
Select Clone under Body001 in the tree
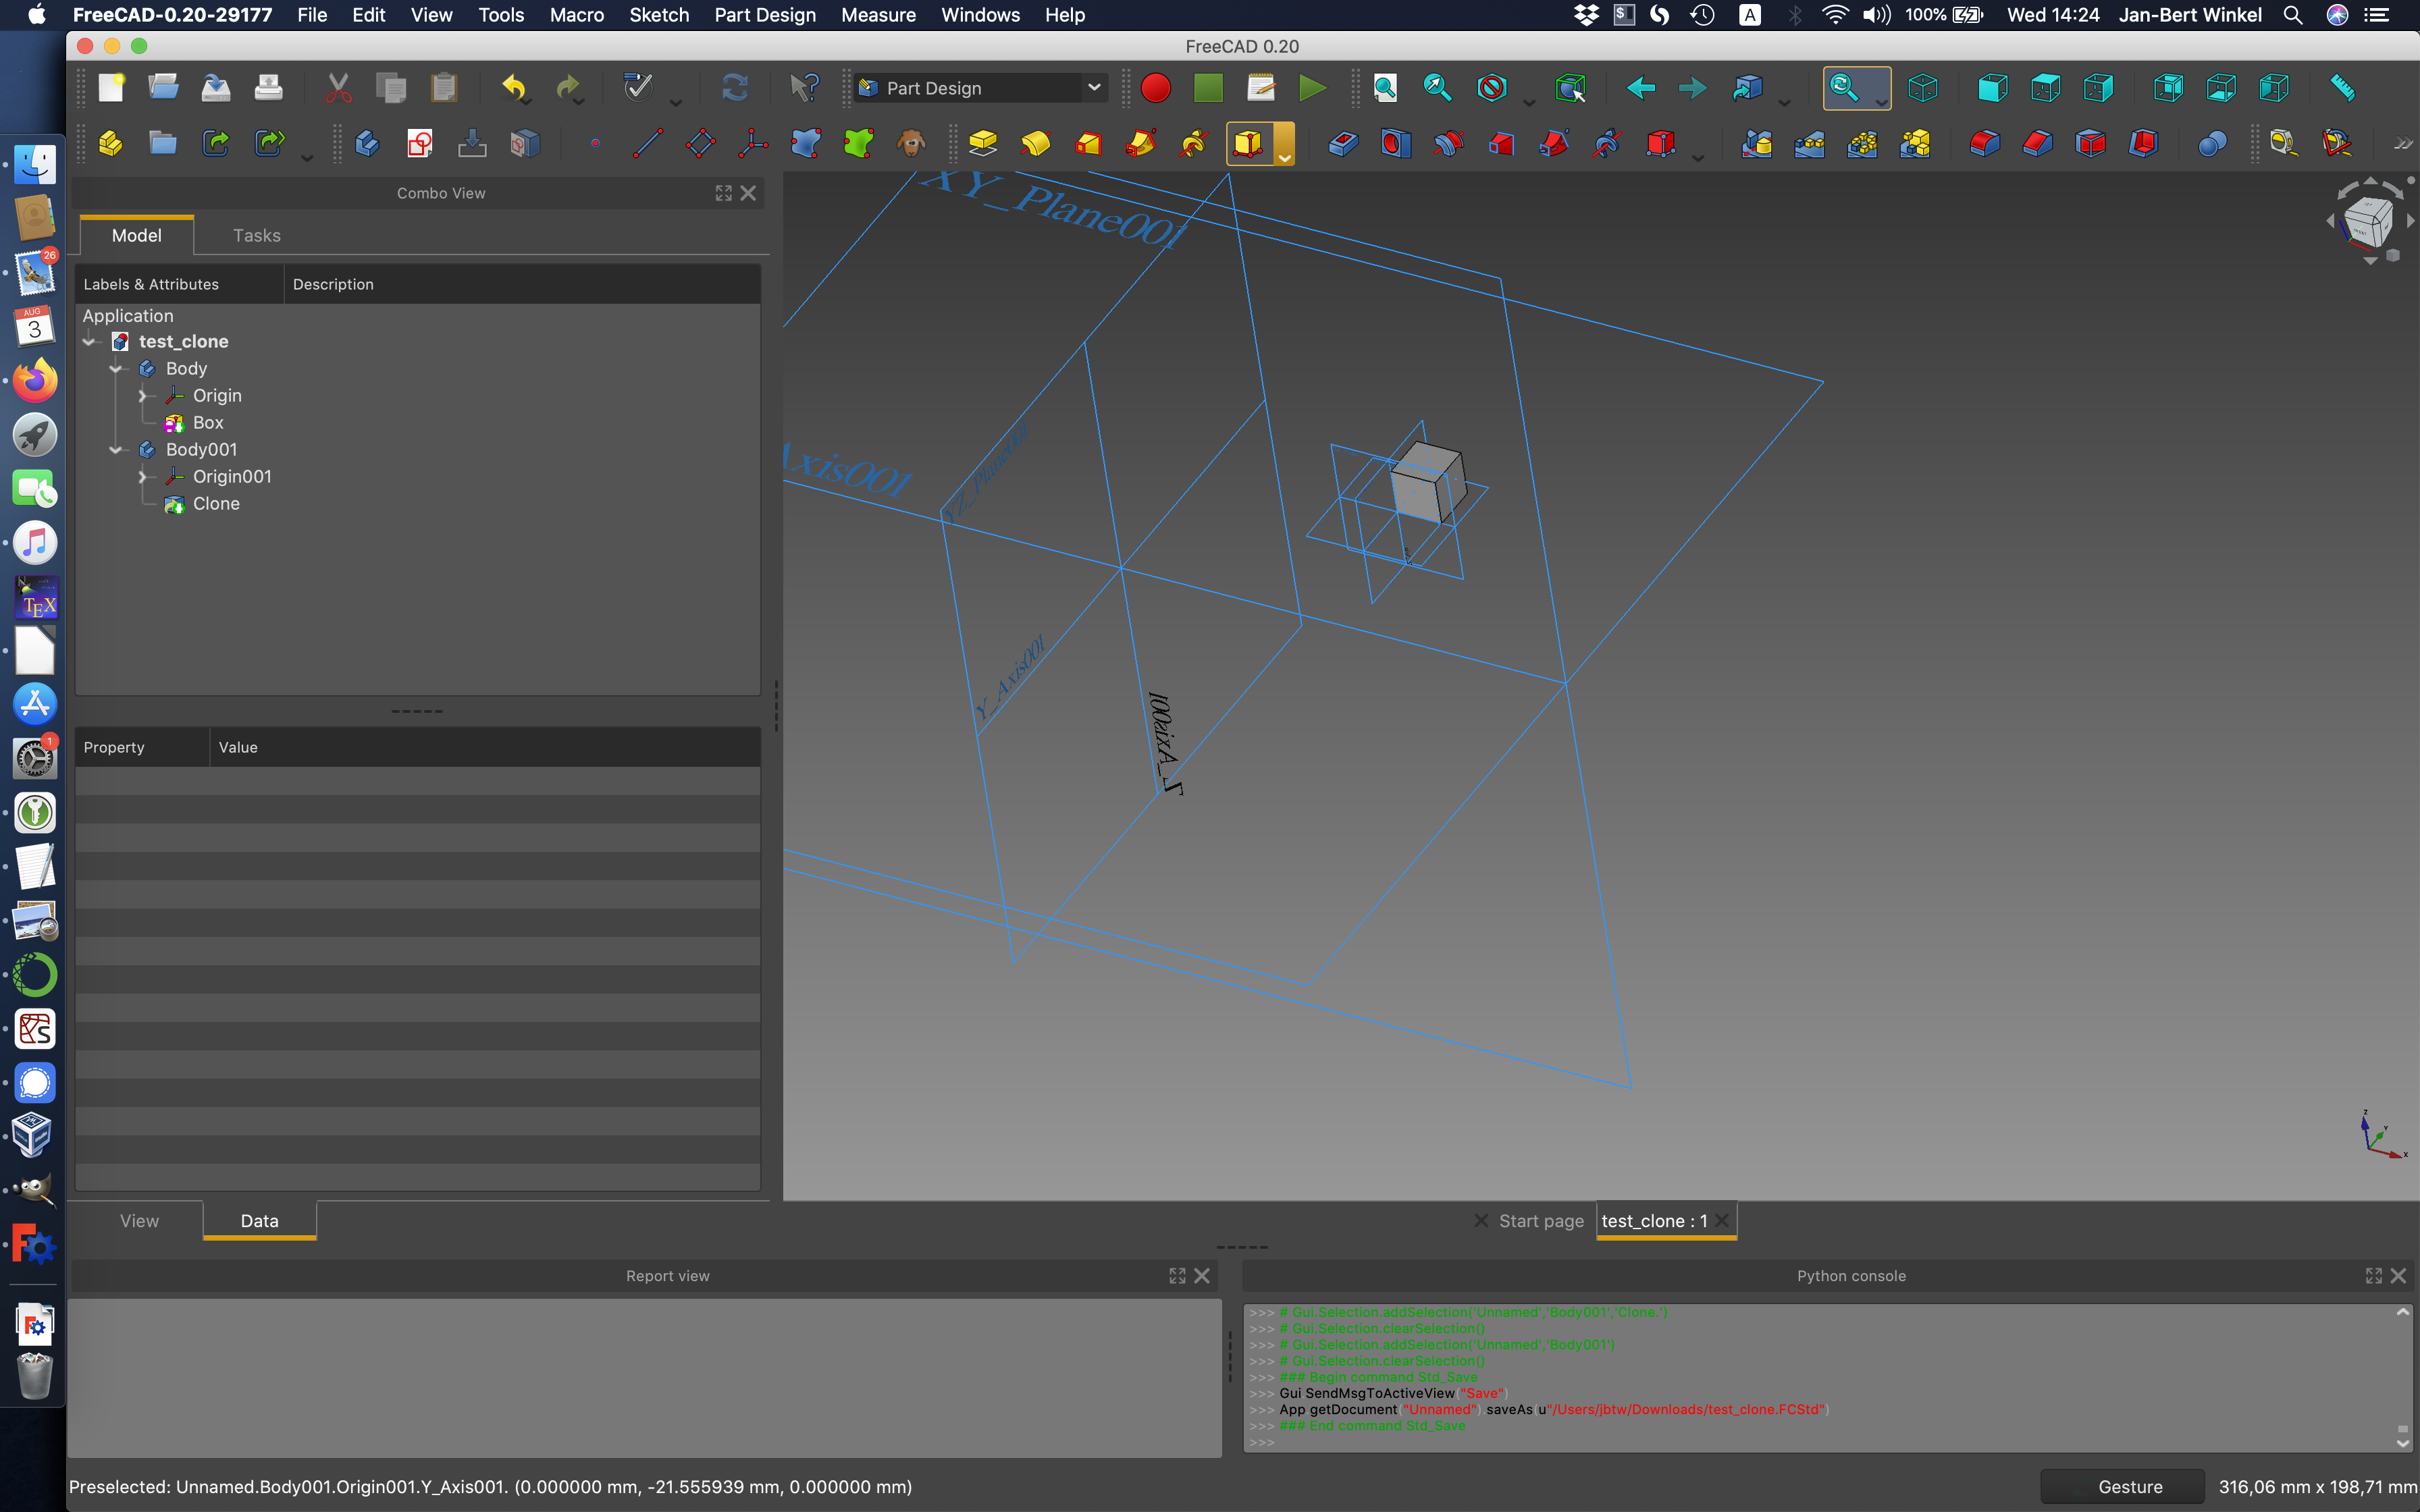pos(216,503)
